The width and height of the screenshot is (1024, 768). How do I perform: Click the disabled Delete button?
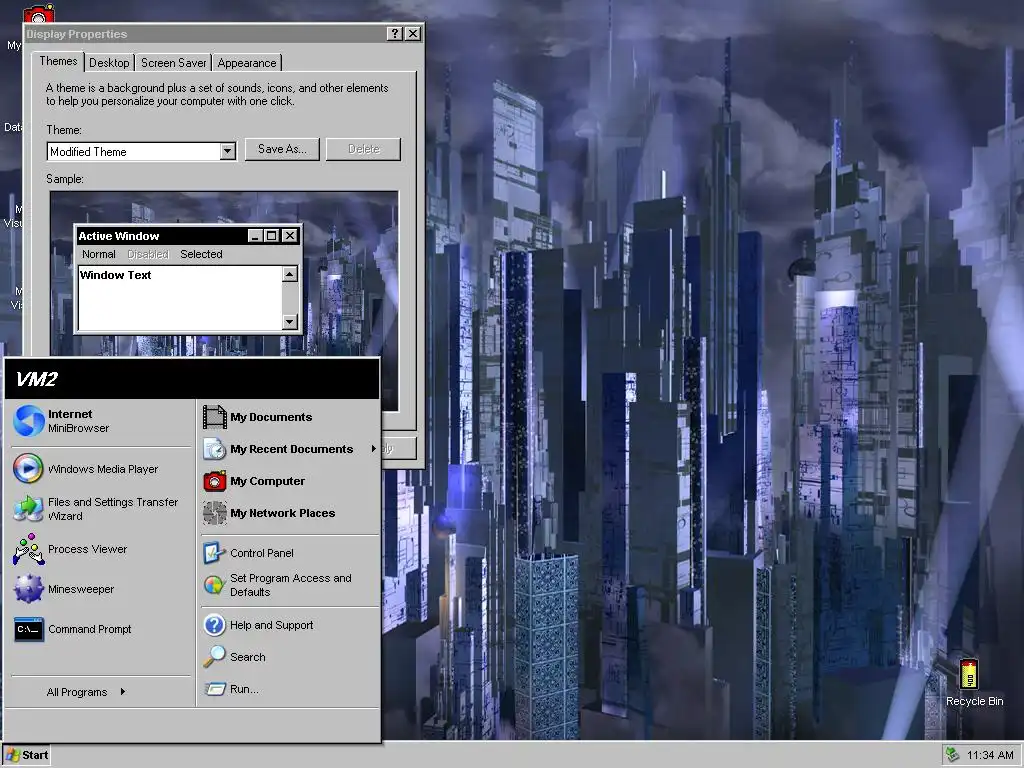(364, 149)
